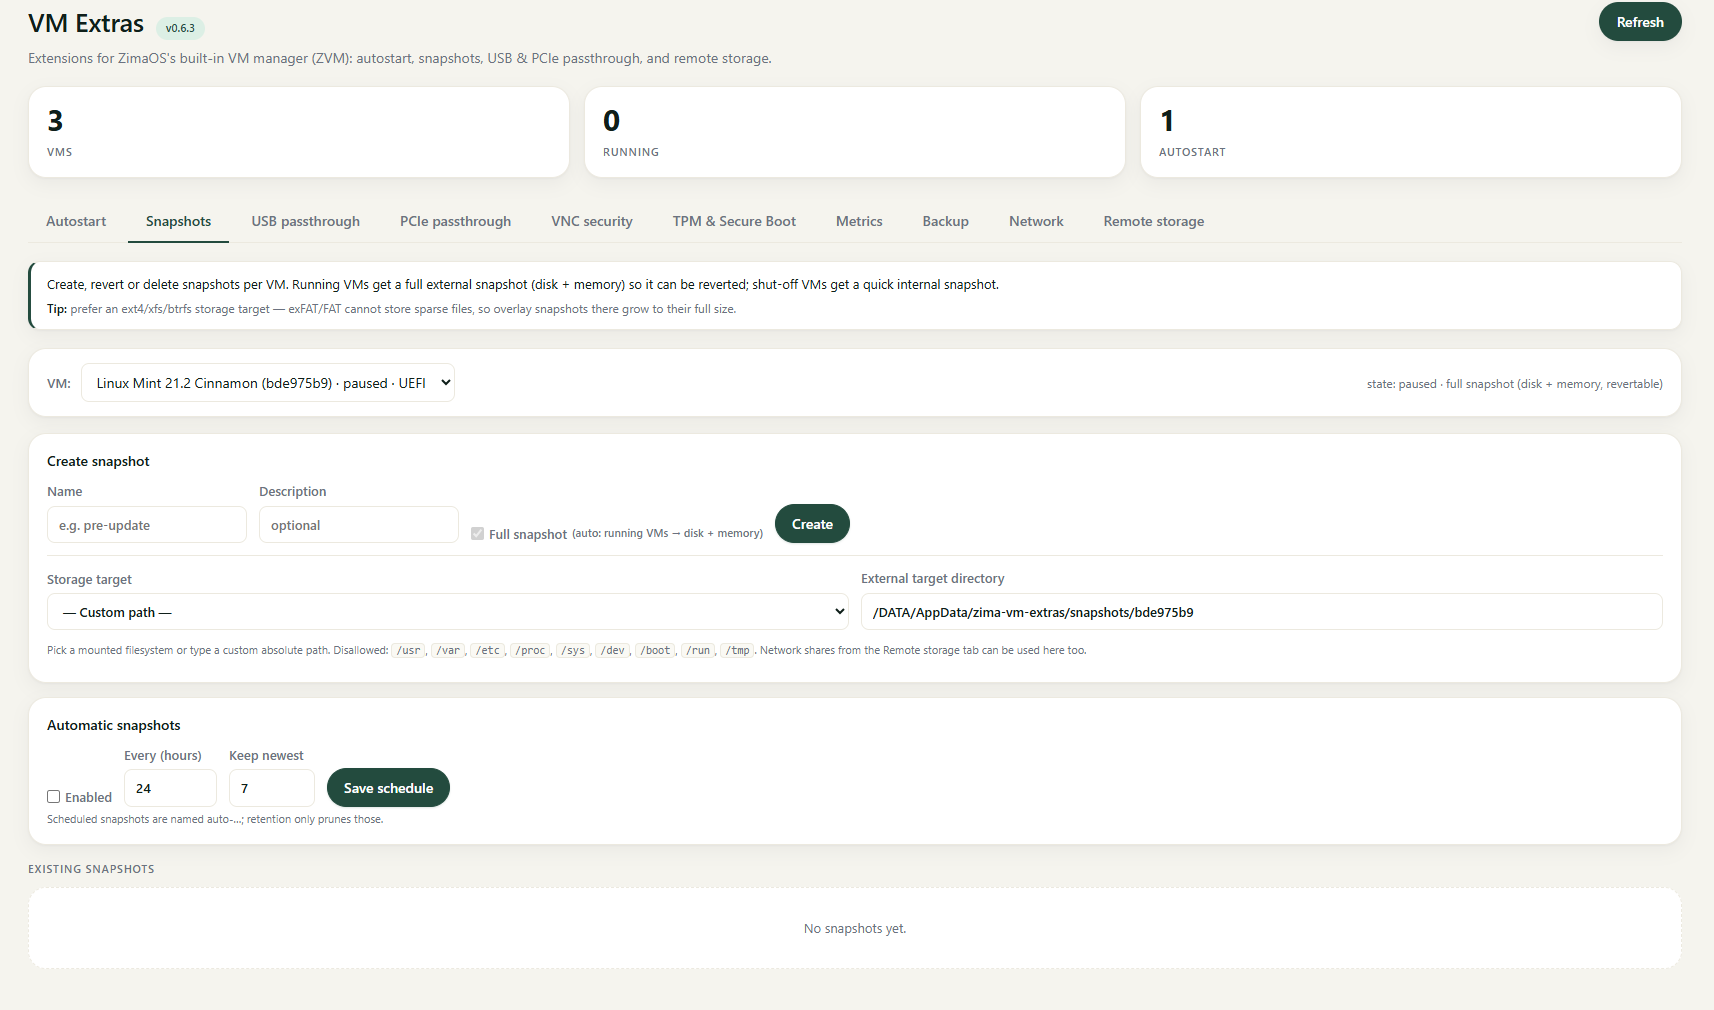Open the PCIe passthrough tab
Screen dimensions: 1714x1010
pyautogui.click(x=455, y=221)
